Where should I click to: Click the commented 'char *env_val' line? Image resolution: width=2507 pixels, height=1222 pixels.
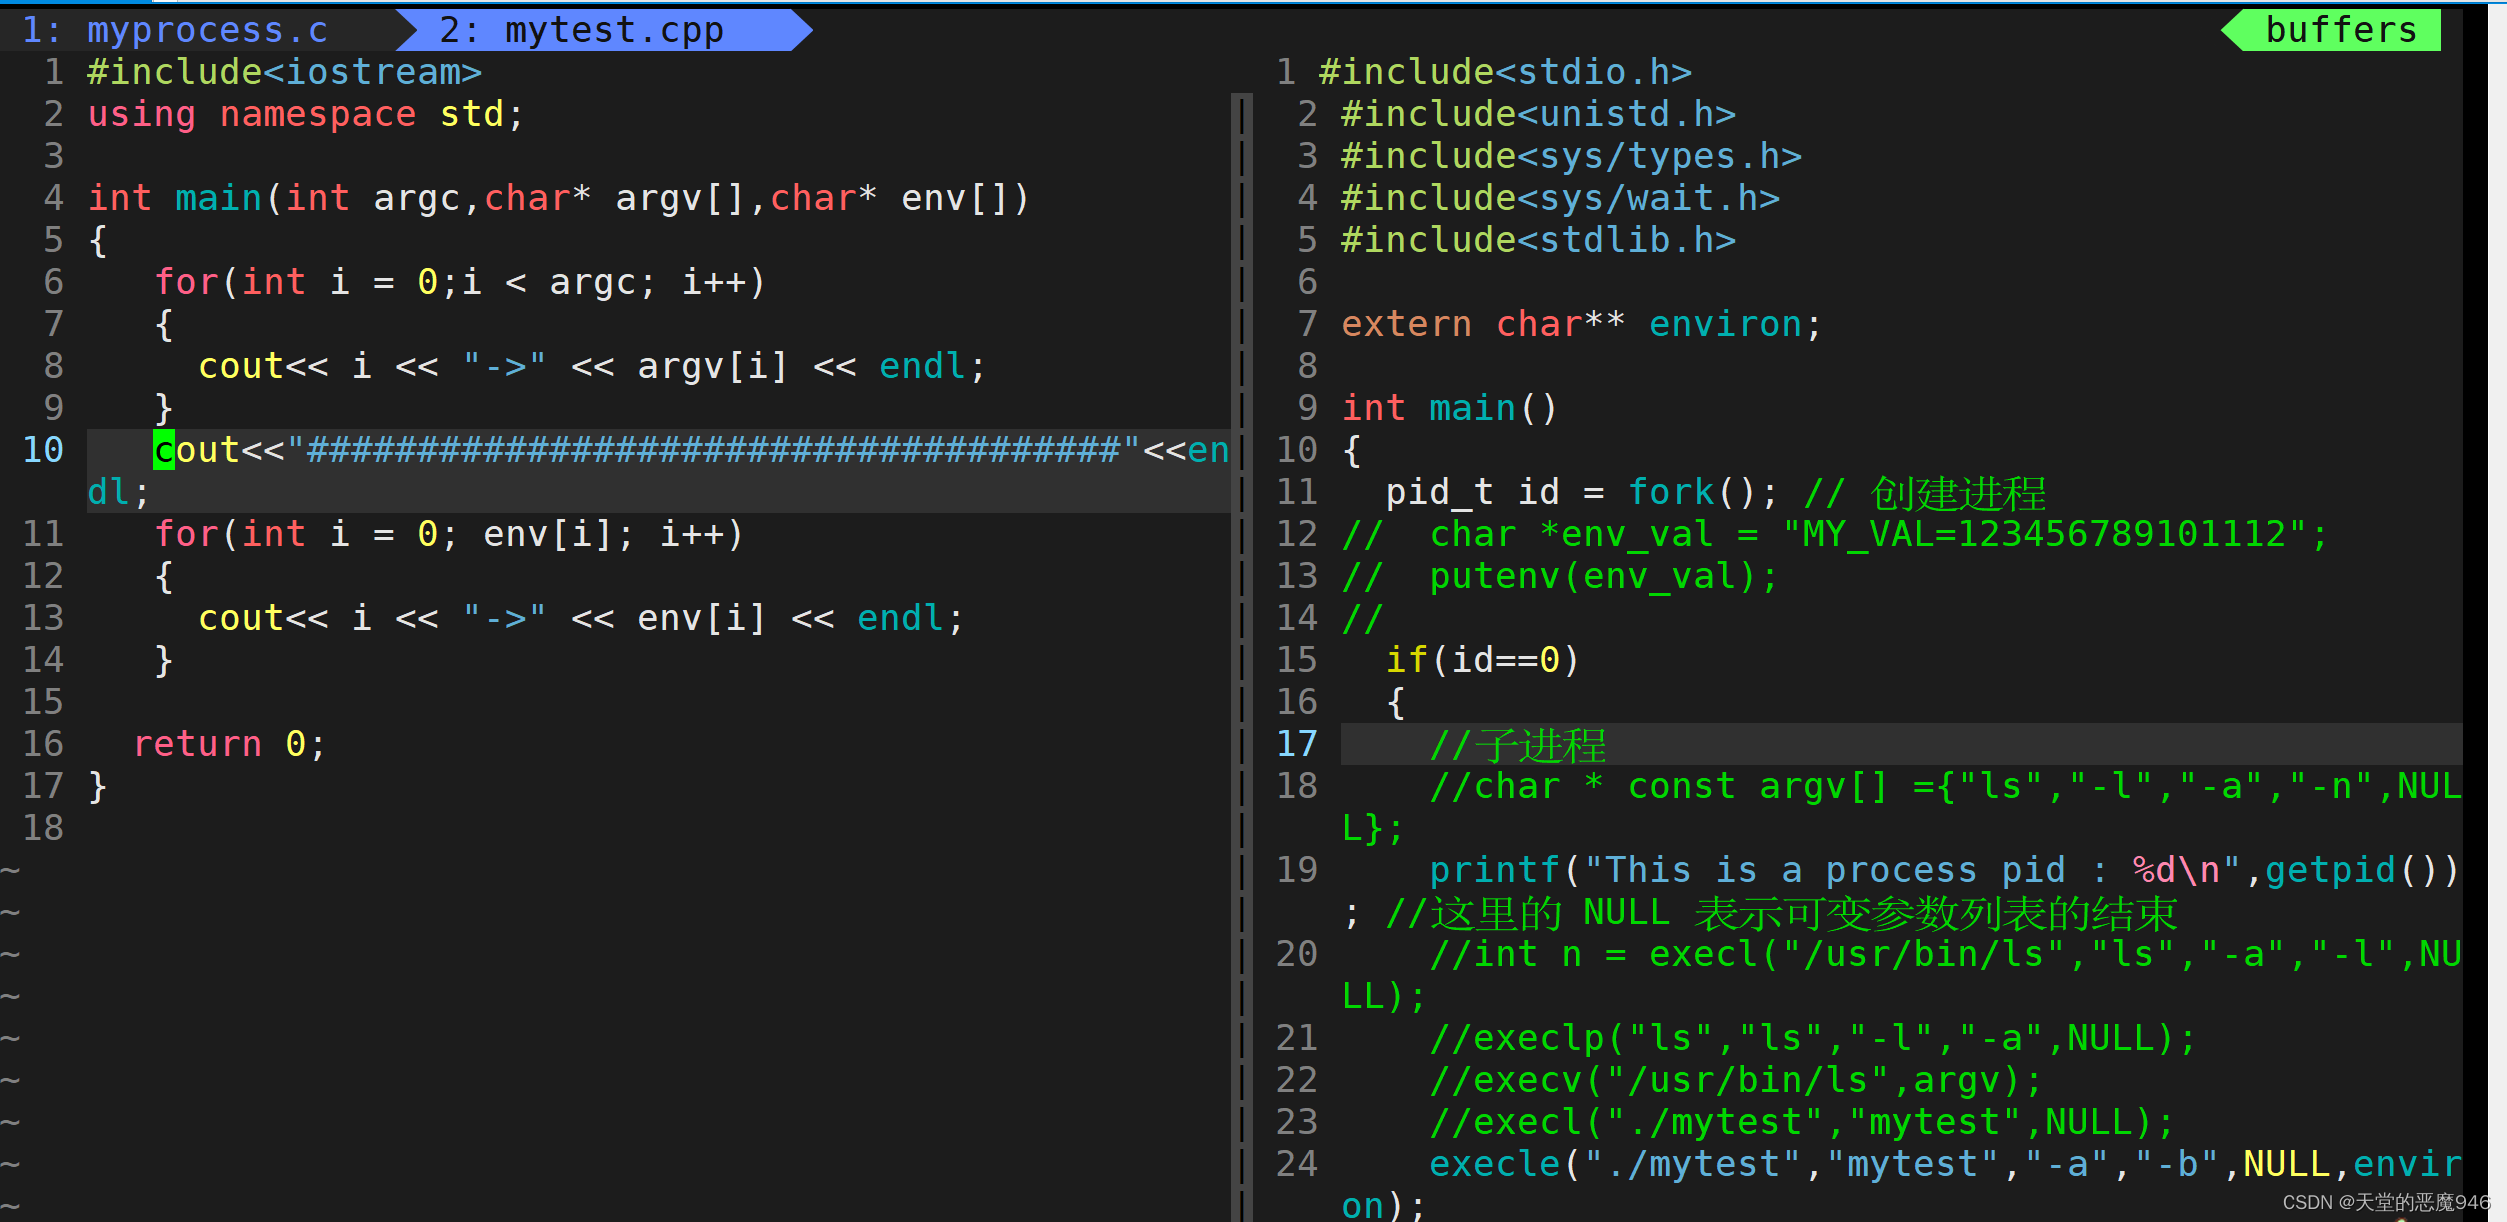1835,534
